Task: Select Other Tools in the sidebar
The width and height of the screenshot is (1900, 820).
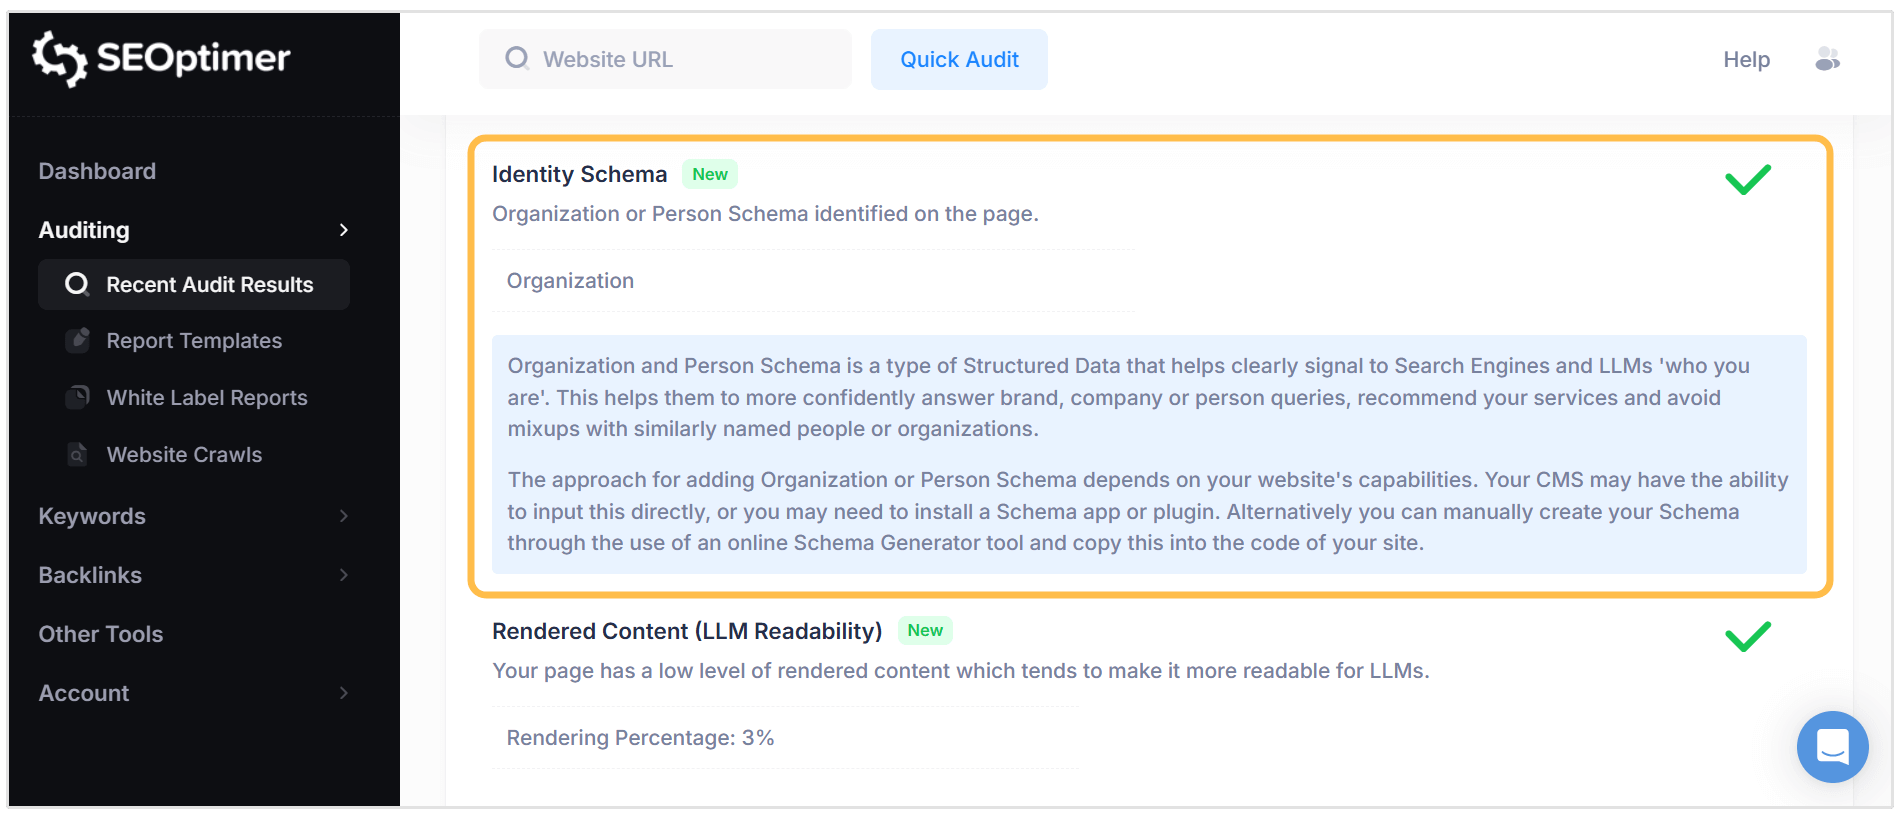Action: (100, 634)
